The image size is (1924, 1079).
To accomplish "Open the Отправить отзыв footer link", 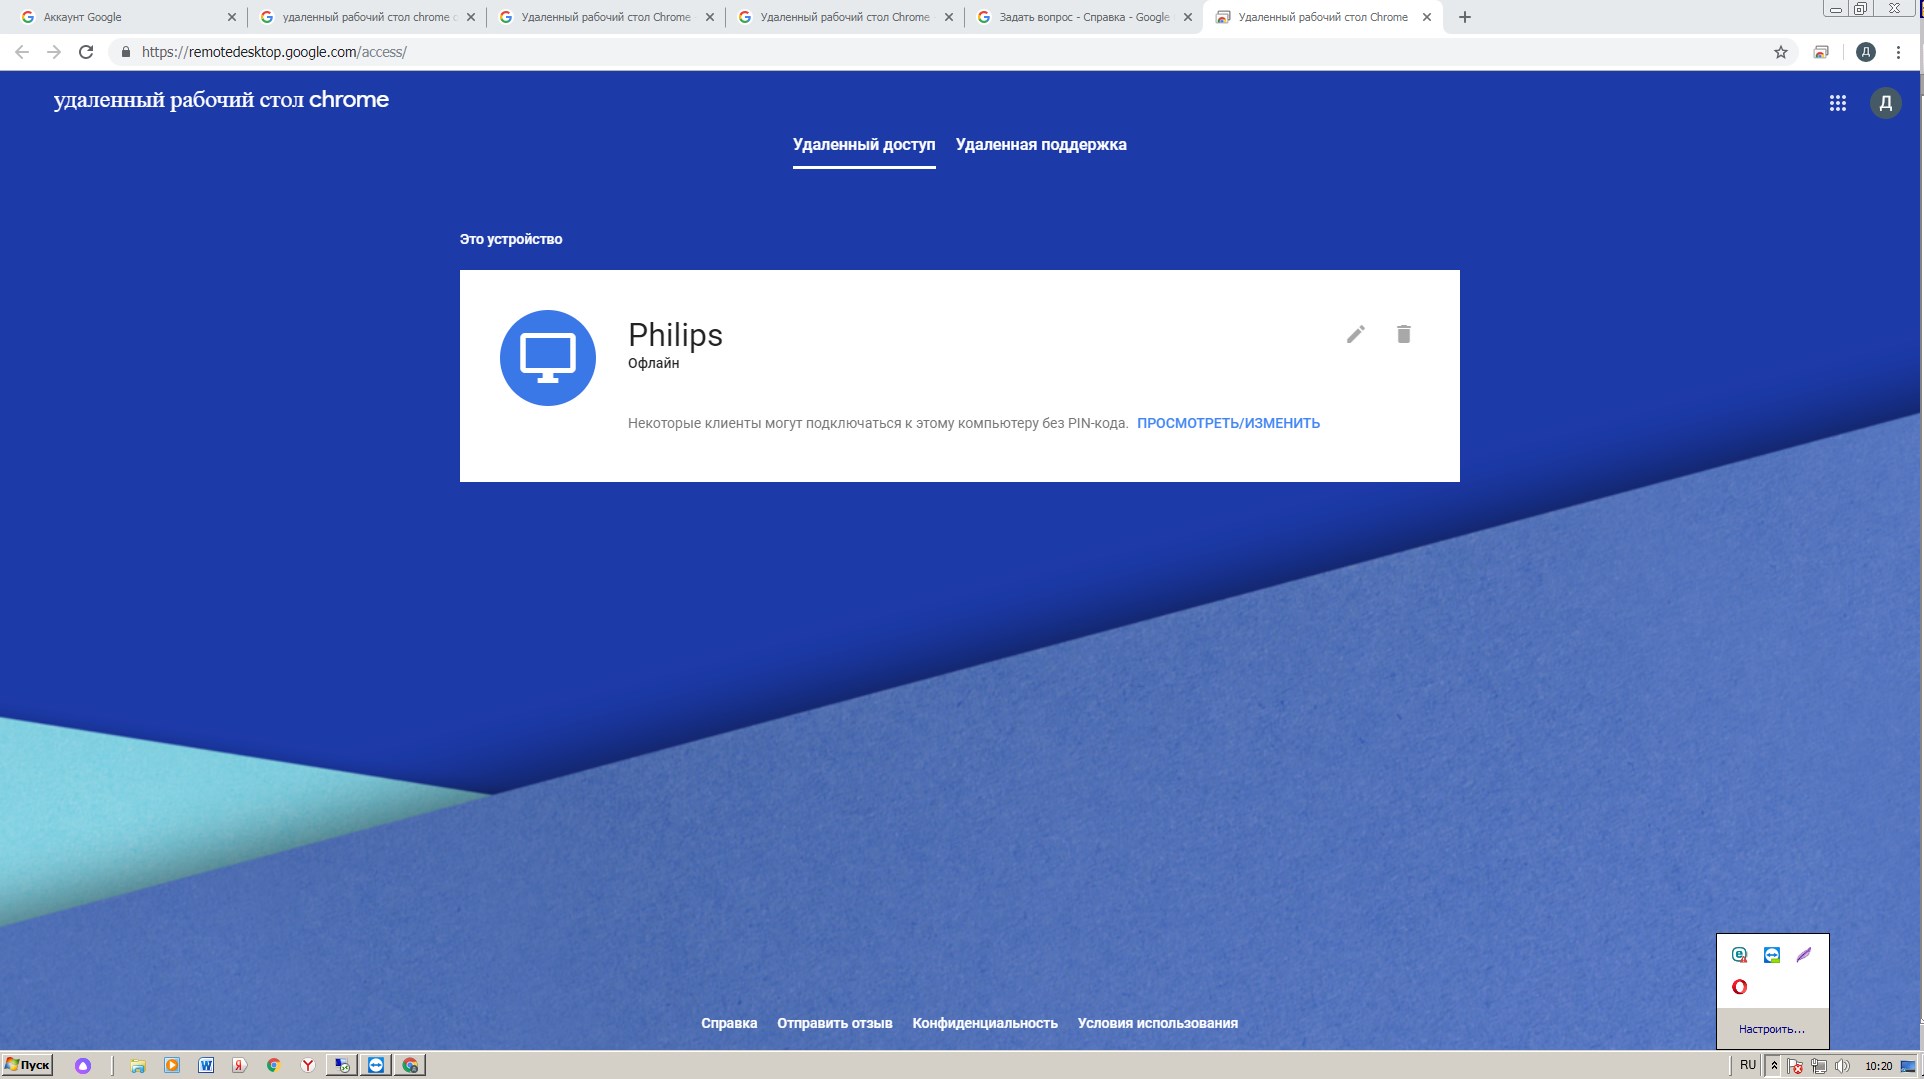I will 834,1023.
